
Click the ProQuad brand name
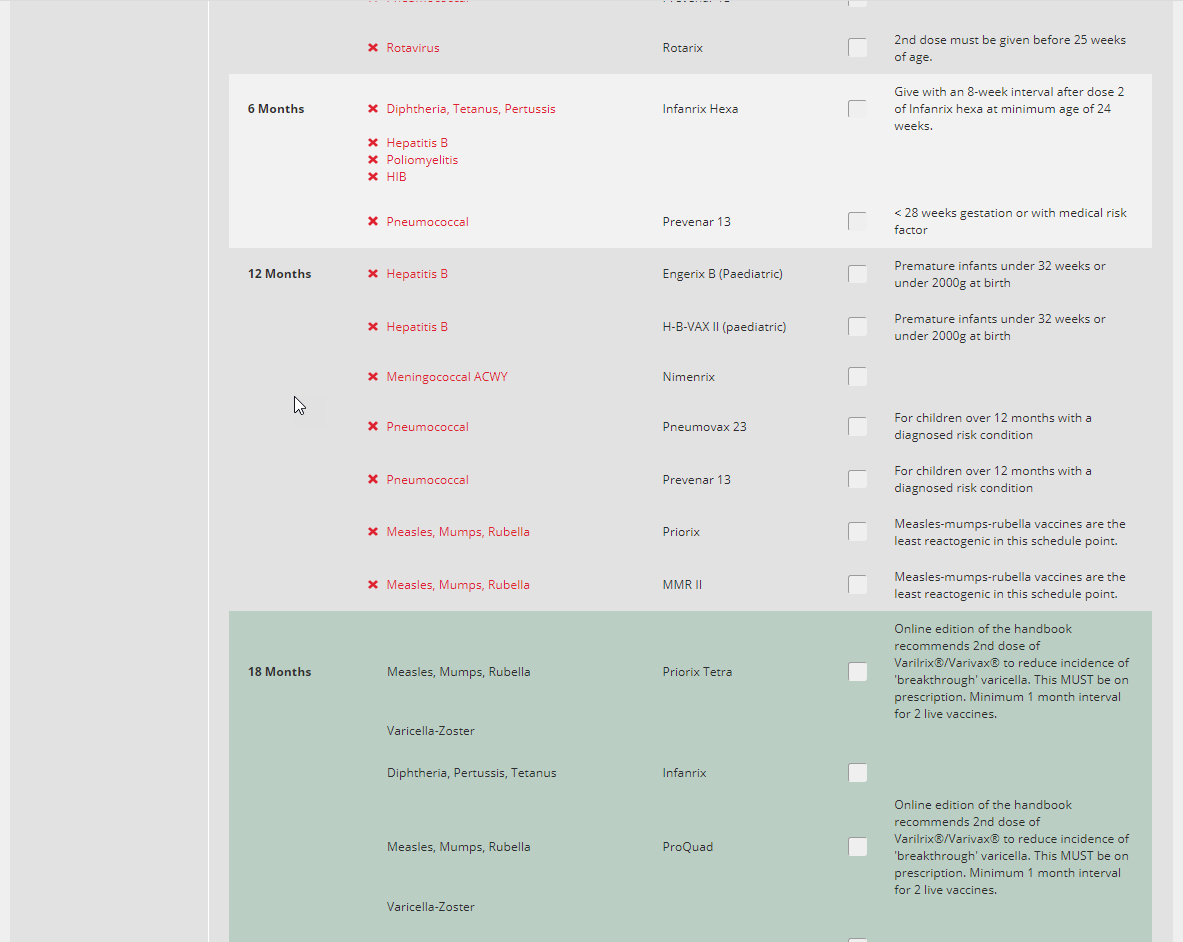click(x=687, y=847)
